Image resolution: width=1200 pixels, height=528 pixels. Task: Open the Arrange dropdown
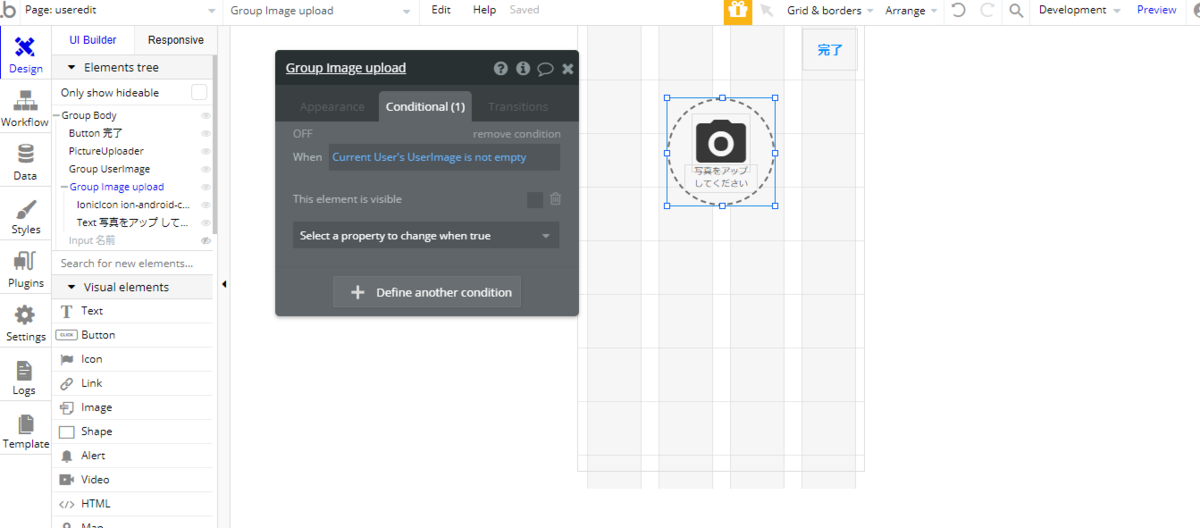[x=911, y=10]
